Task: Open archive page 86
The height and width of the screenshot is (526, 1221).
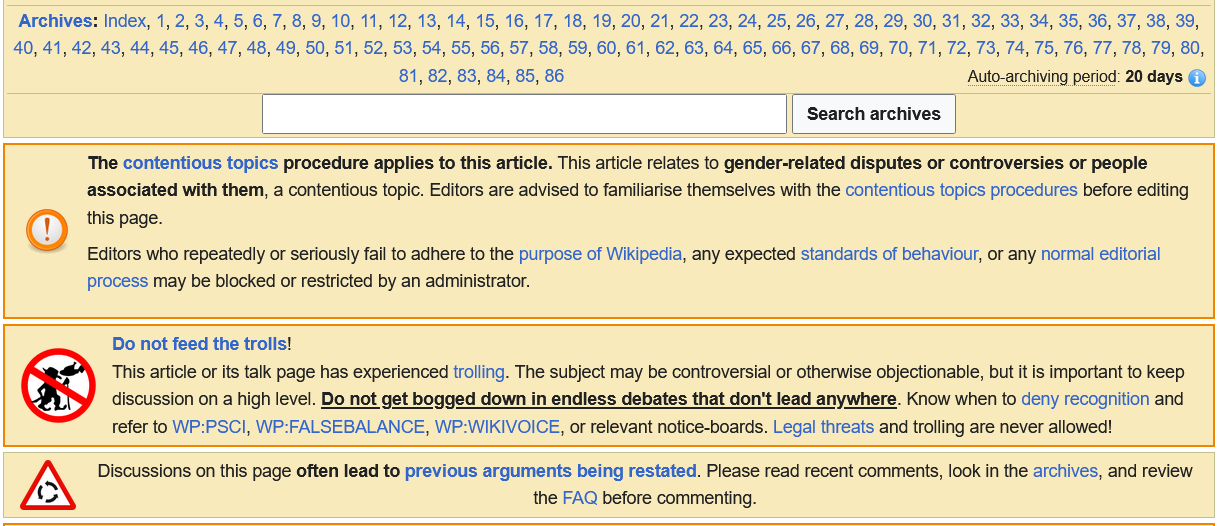Action: coord(554,76)
